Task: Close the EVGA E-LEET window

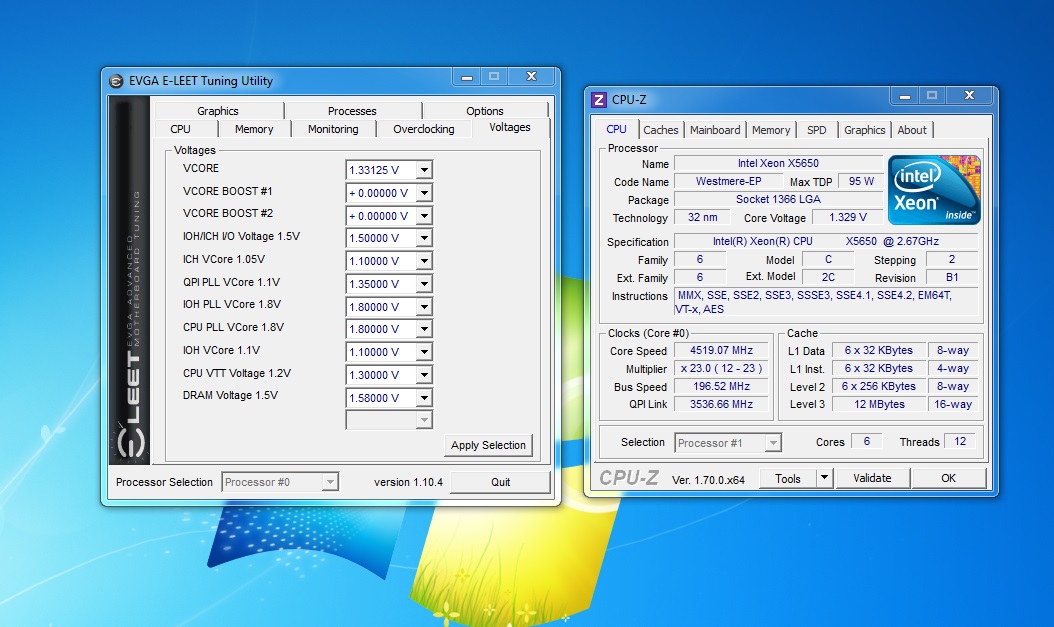Action: tap(530, 77)
